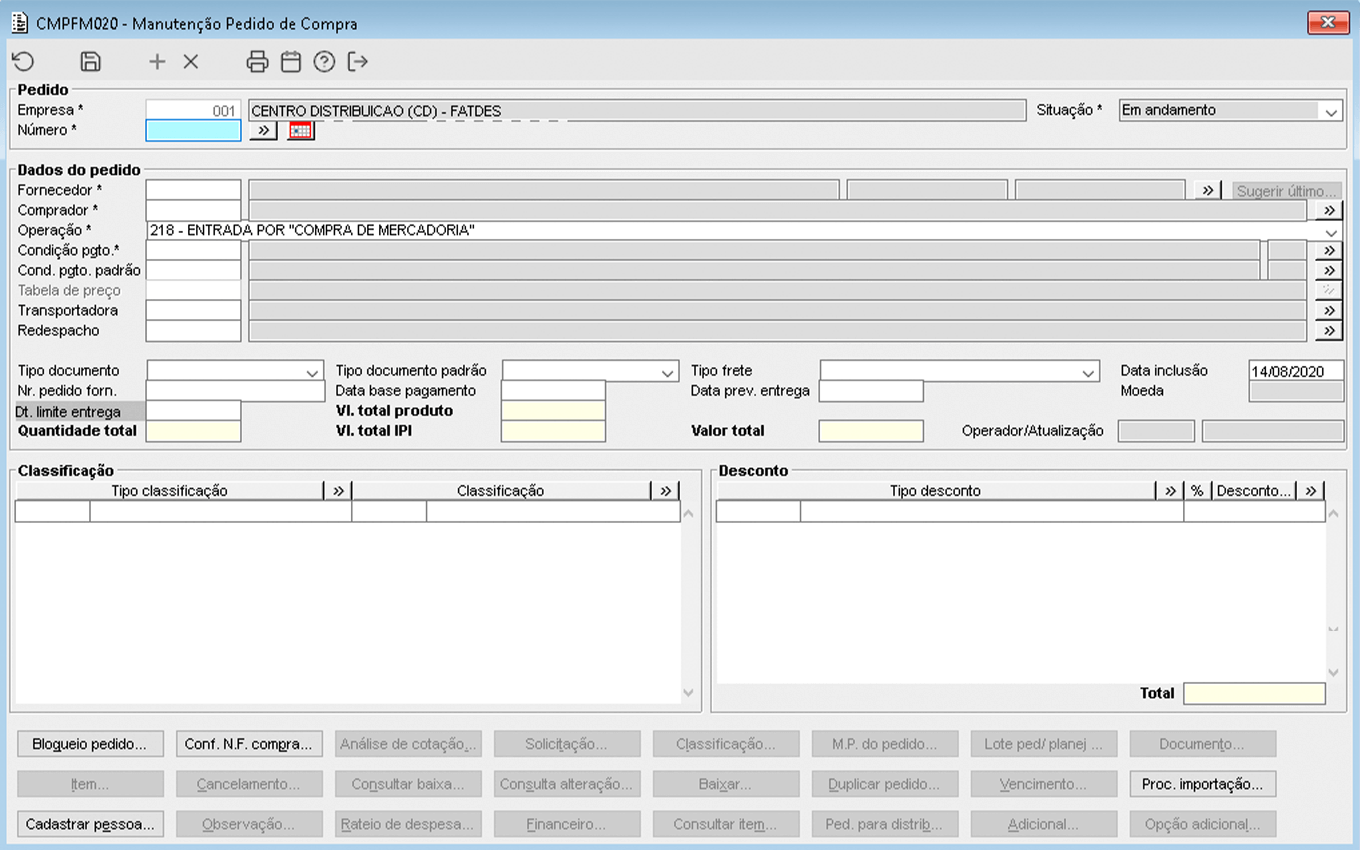Viewport: 1360px width, 850px height.
Task: Click the Bloqueio pedido button
Action: [x=90, y=744]
